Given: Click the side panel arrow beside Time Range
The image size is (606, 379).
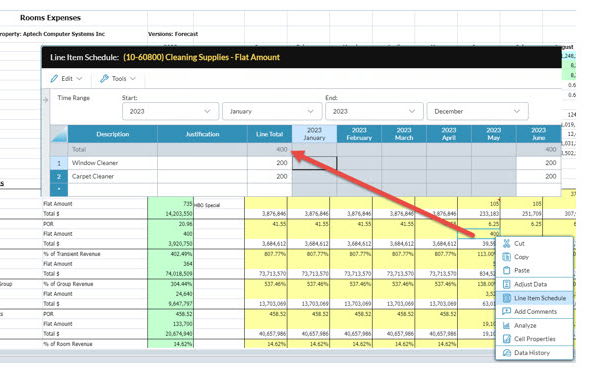Looking at the screenshot, I should tap(45, 100).
